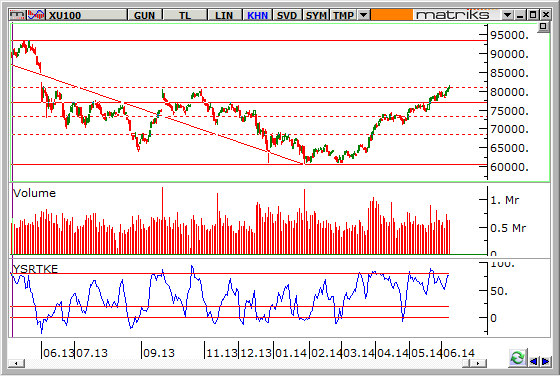Click the horizontal scrollbar left arrow
Image resolution: width=560 pixels, height=376 pixels.
tap(16, 364)
